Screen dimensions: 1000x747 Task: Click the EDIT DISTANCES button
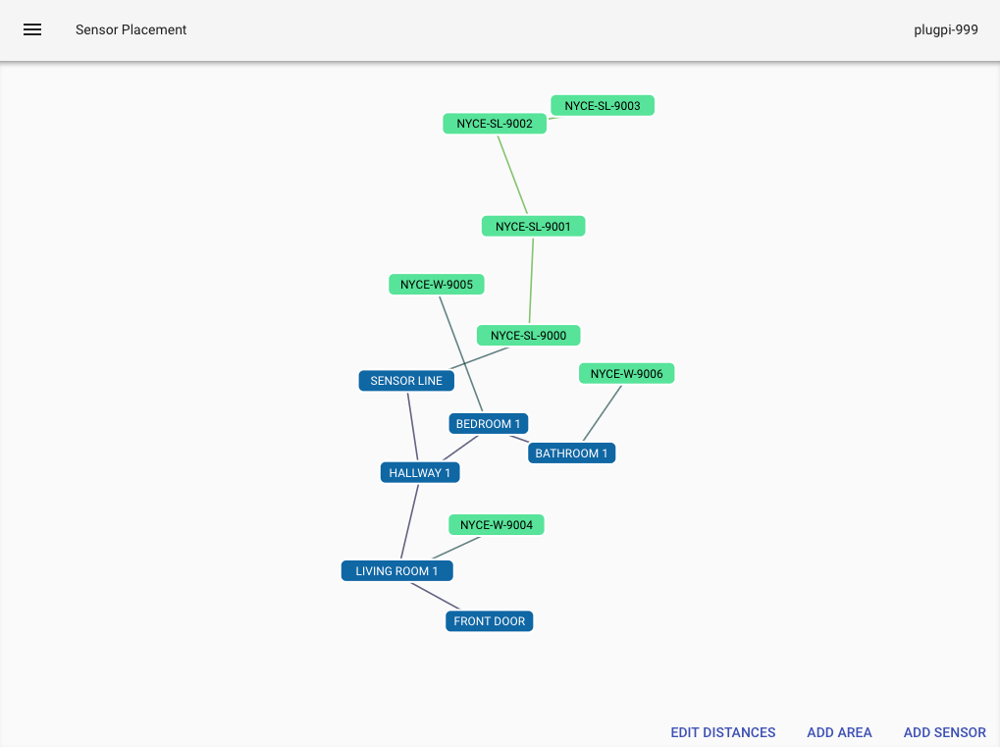pos(723,732)
